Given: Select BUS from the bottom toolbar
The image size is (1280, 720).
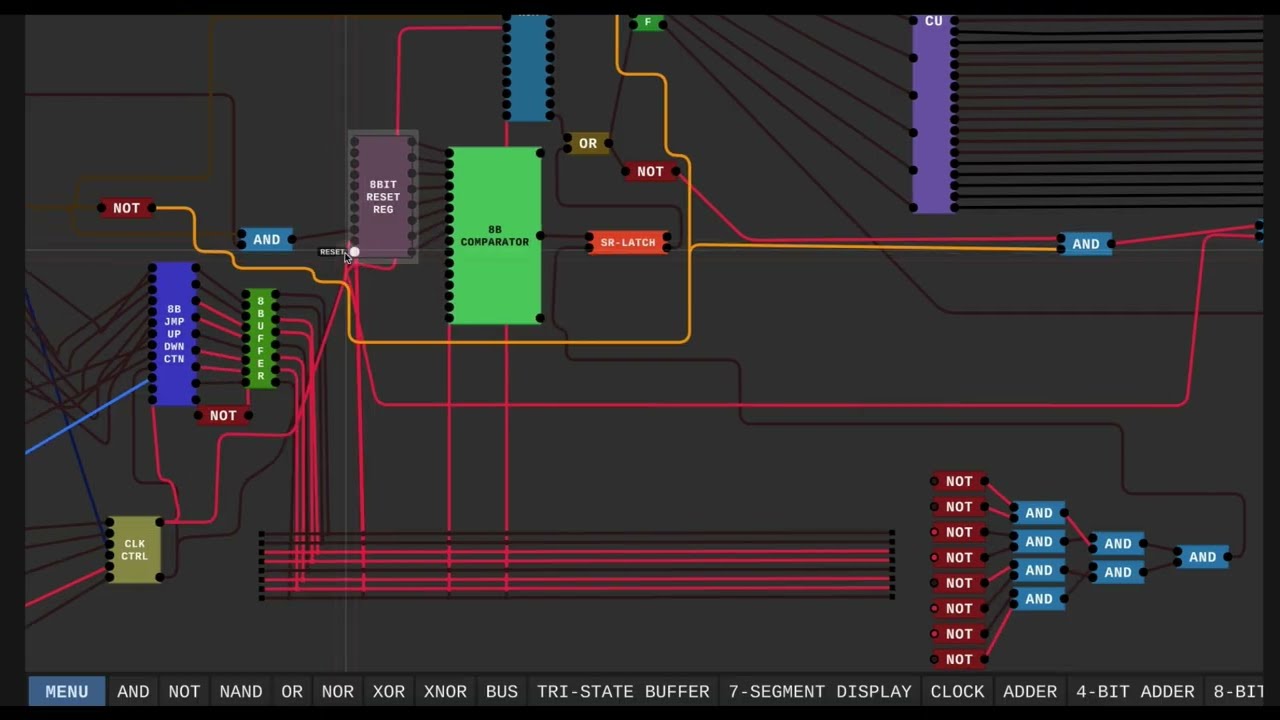Looking at the screenshot, I should click(502, 691).
